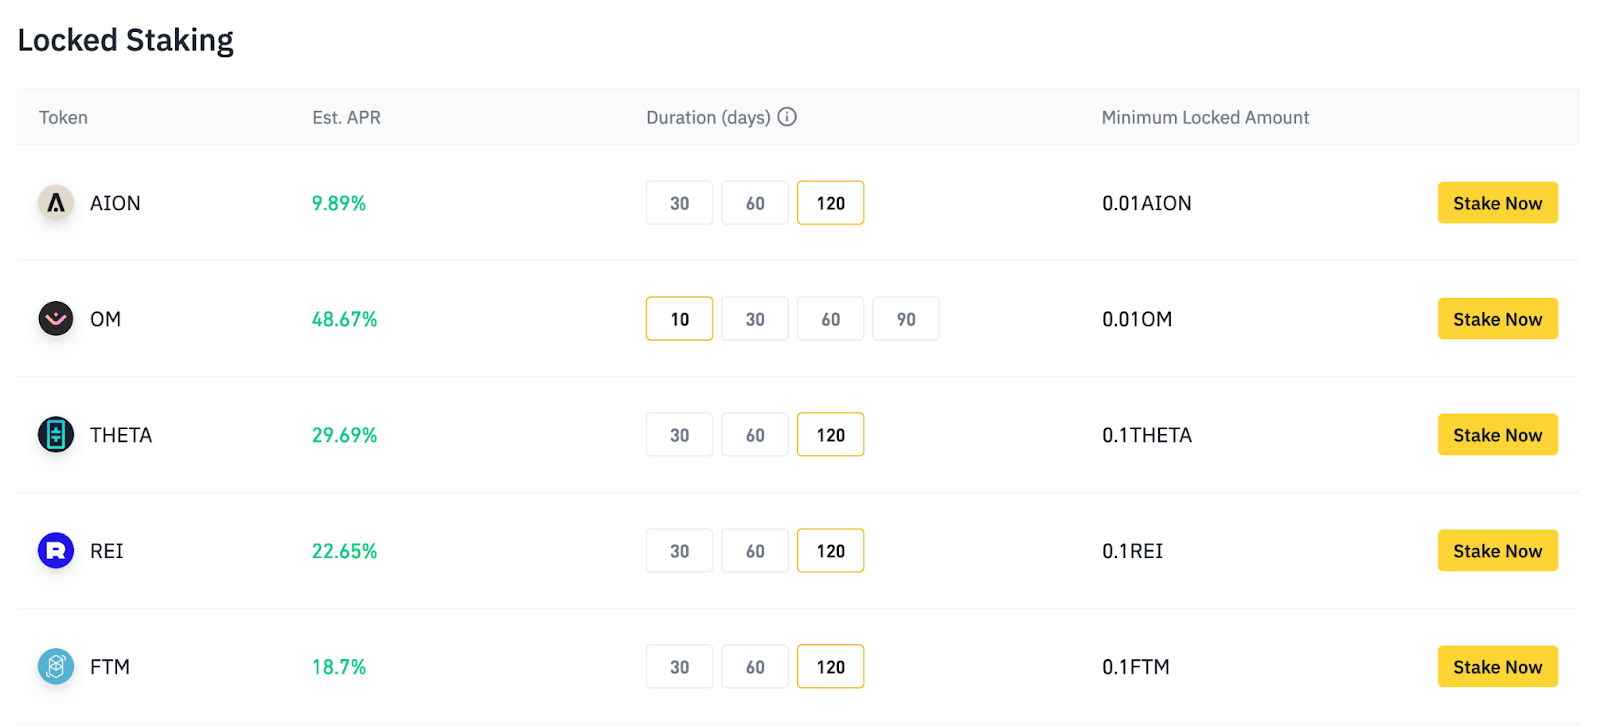The width and height of the screenshot is (1600, 727).
Task: Click the Est. APR column header
Action: 346,118
